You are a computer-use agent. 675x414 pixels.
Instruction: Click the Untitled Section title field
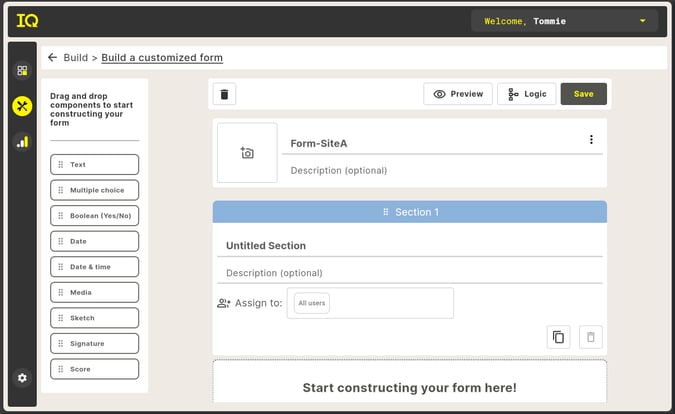click(x=410, y=246)
